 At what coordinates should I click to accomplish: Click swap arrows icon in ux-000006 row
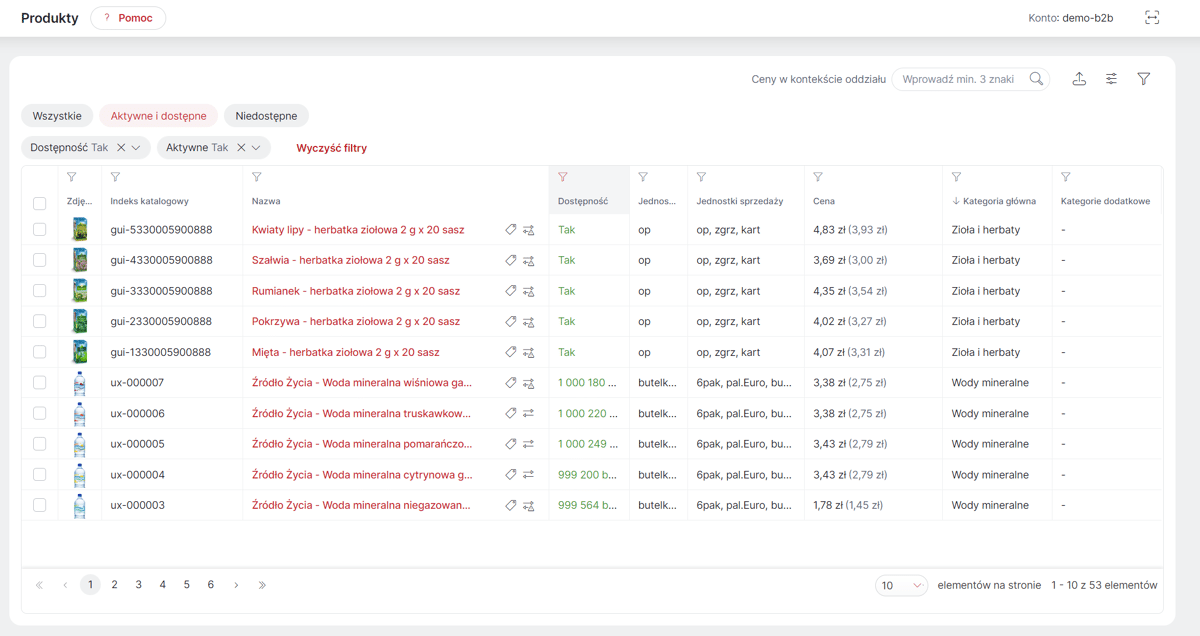click(529, 413)
